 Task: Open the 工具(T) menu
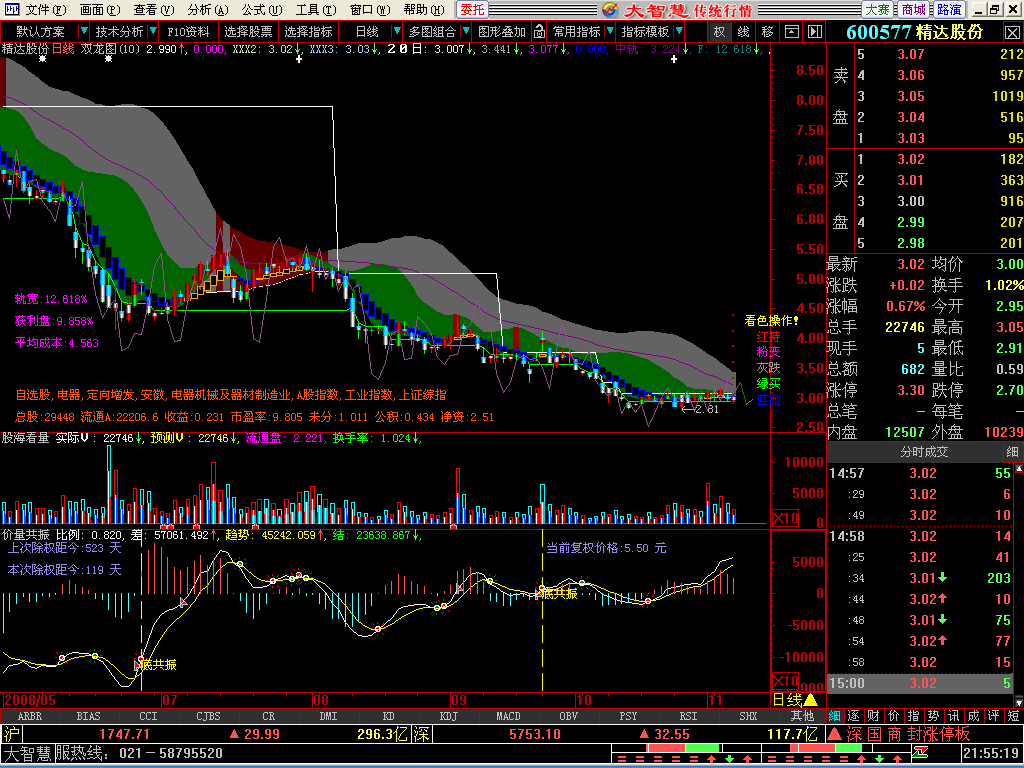(315, 10)
